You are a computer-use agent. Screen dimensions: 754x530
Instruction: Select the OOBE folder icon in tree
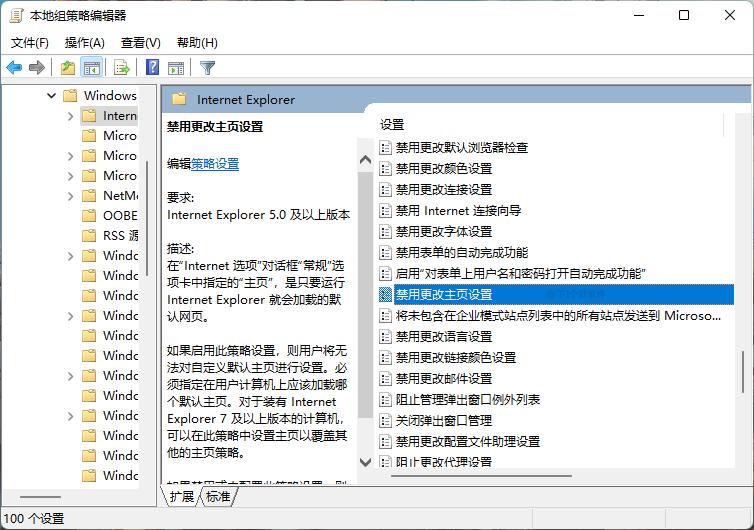pyautogui.click(x=89, y=215)
